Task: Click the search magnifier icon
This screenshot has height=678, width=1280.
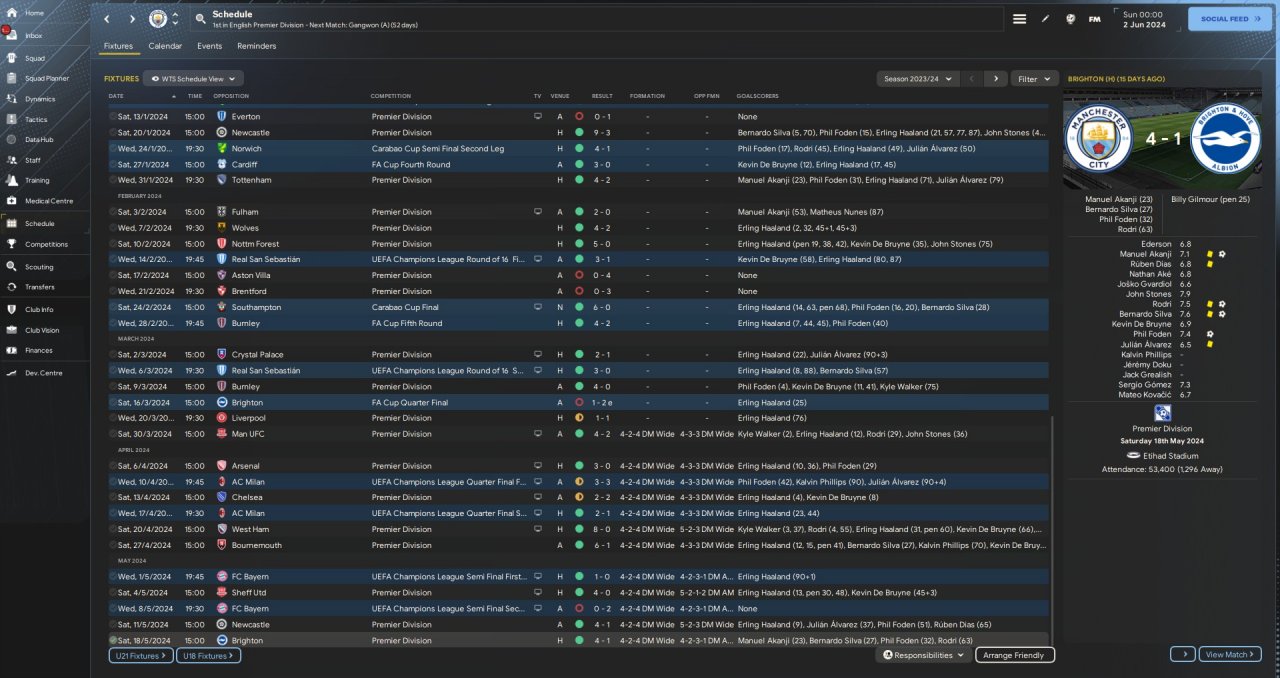Action: point(200,19)
